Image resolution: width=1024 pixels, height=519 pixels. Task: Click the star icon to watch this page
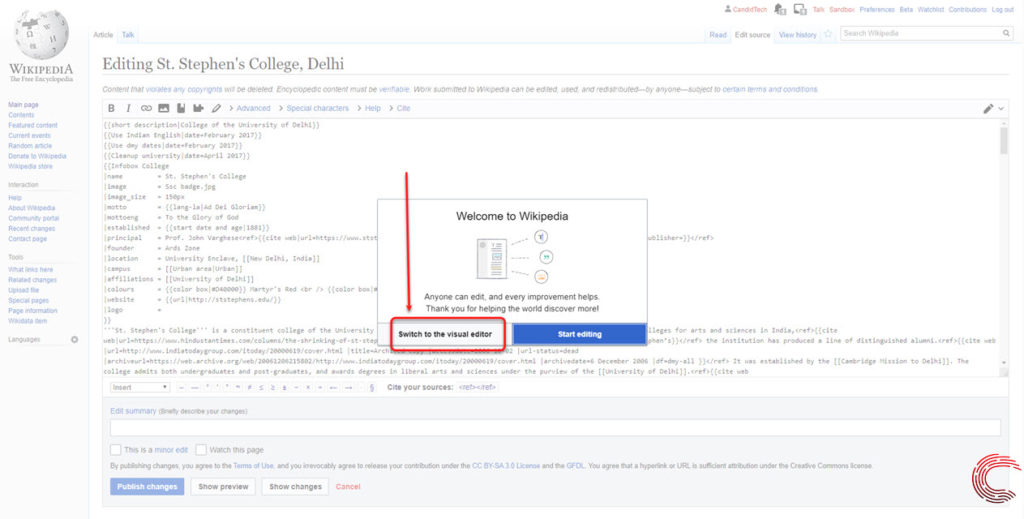828,34
